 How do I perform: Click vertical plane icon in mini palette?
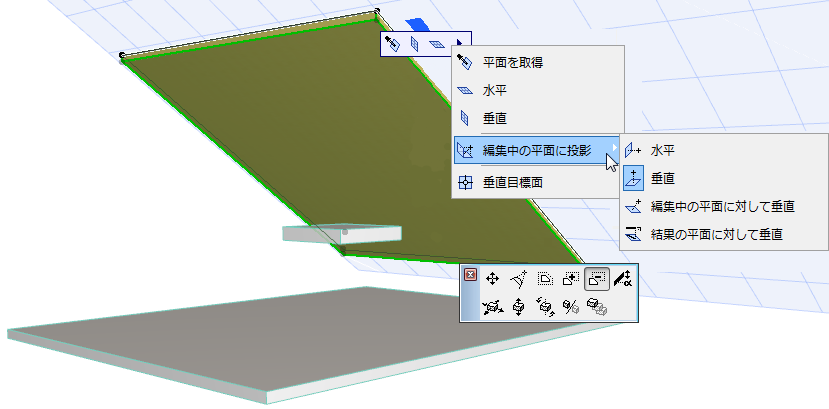click(x=415, y=44)
